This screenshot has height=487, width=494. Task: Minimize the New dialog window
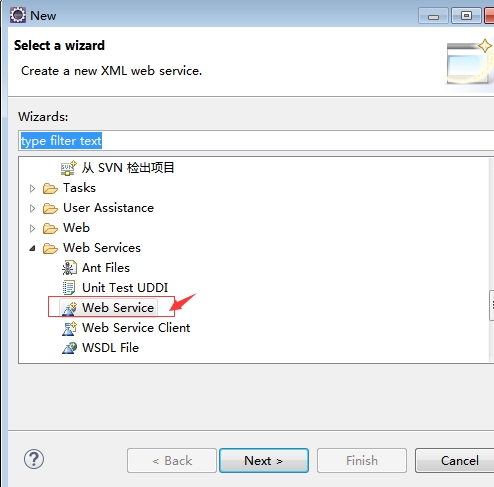point(433,16)
